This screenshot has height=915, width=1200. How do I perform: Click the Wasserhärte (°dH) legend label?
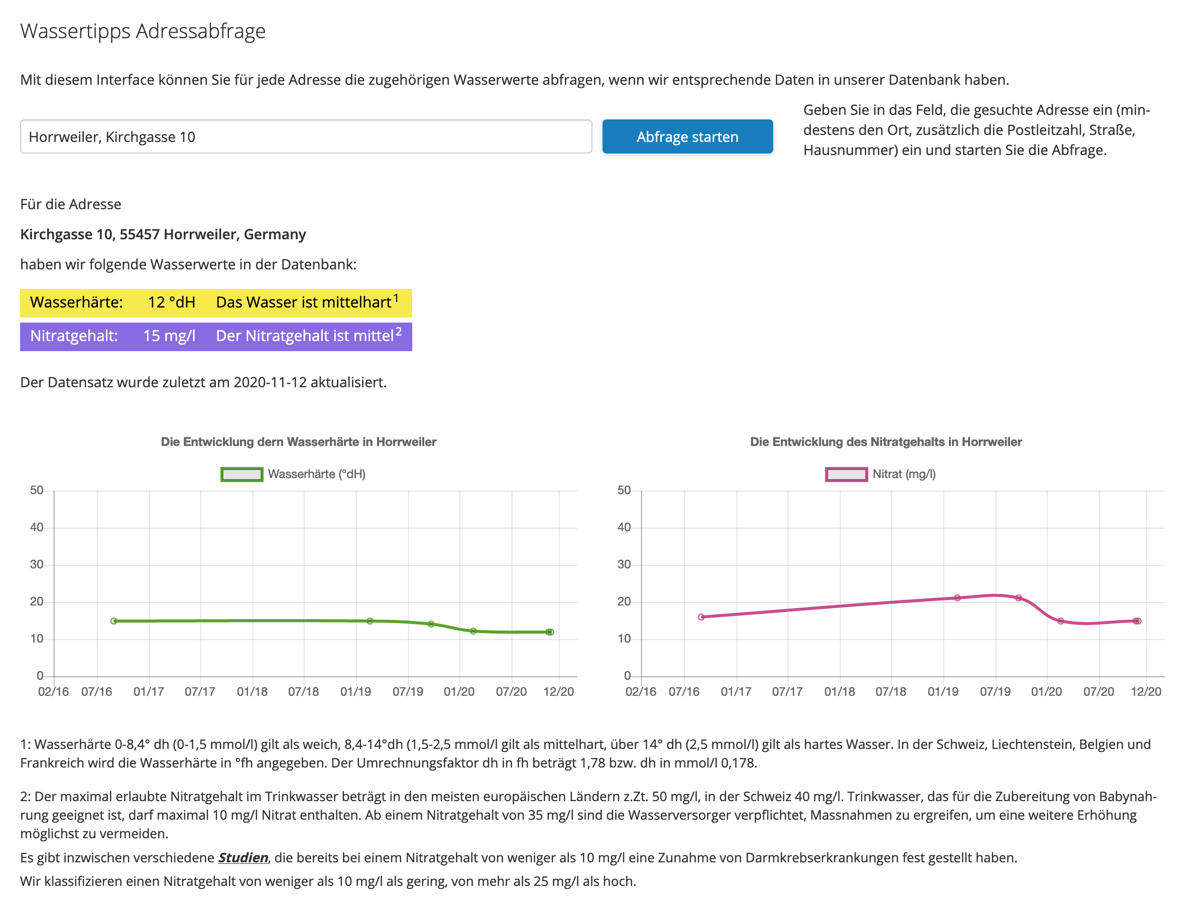point(316,474)
